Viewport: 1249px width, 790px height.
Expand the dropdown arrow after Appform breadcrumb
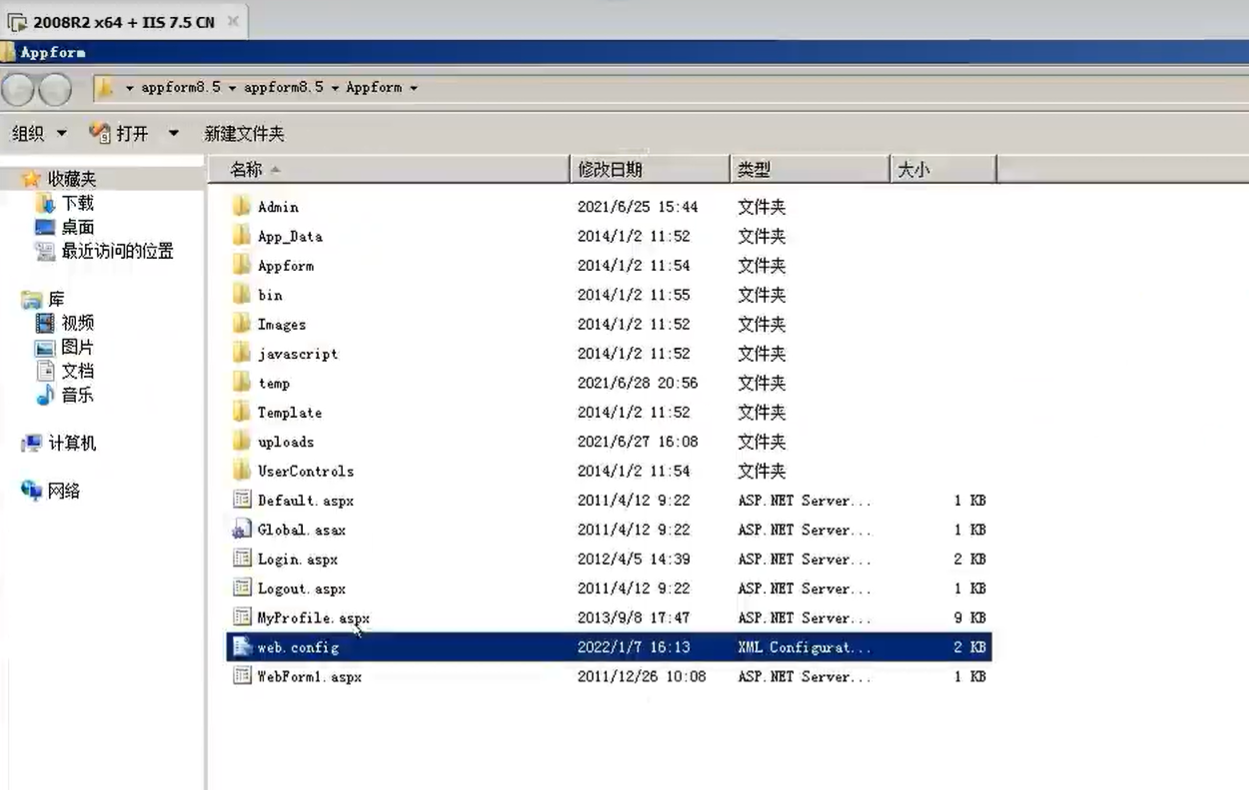(413, 88)
